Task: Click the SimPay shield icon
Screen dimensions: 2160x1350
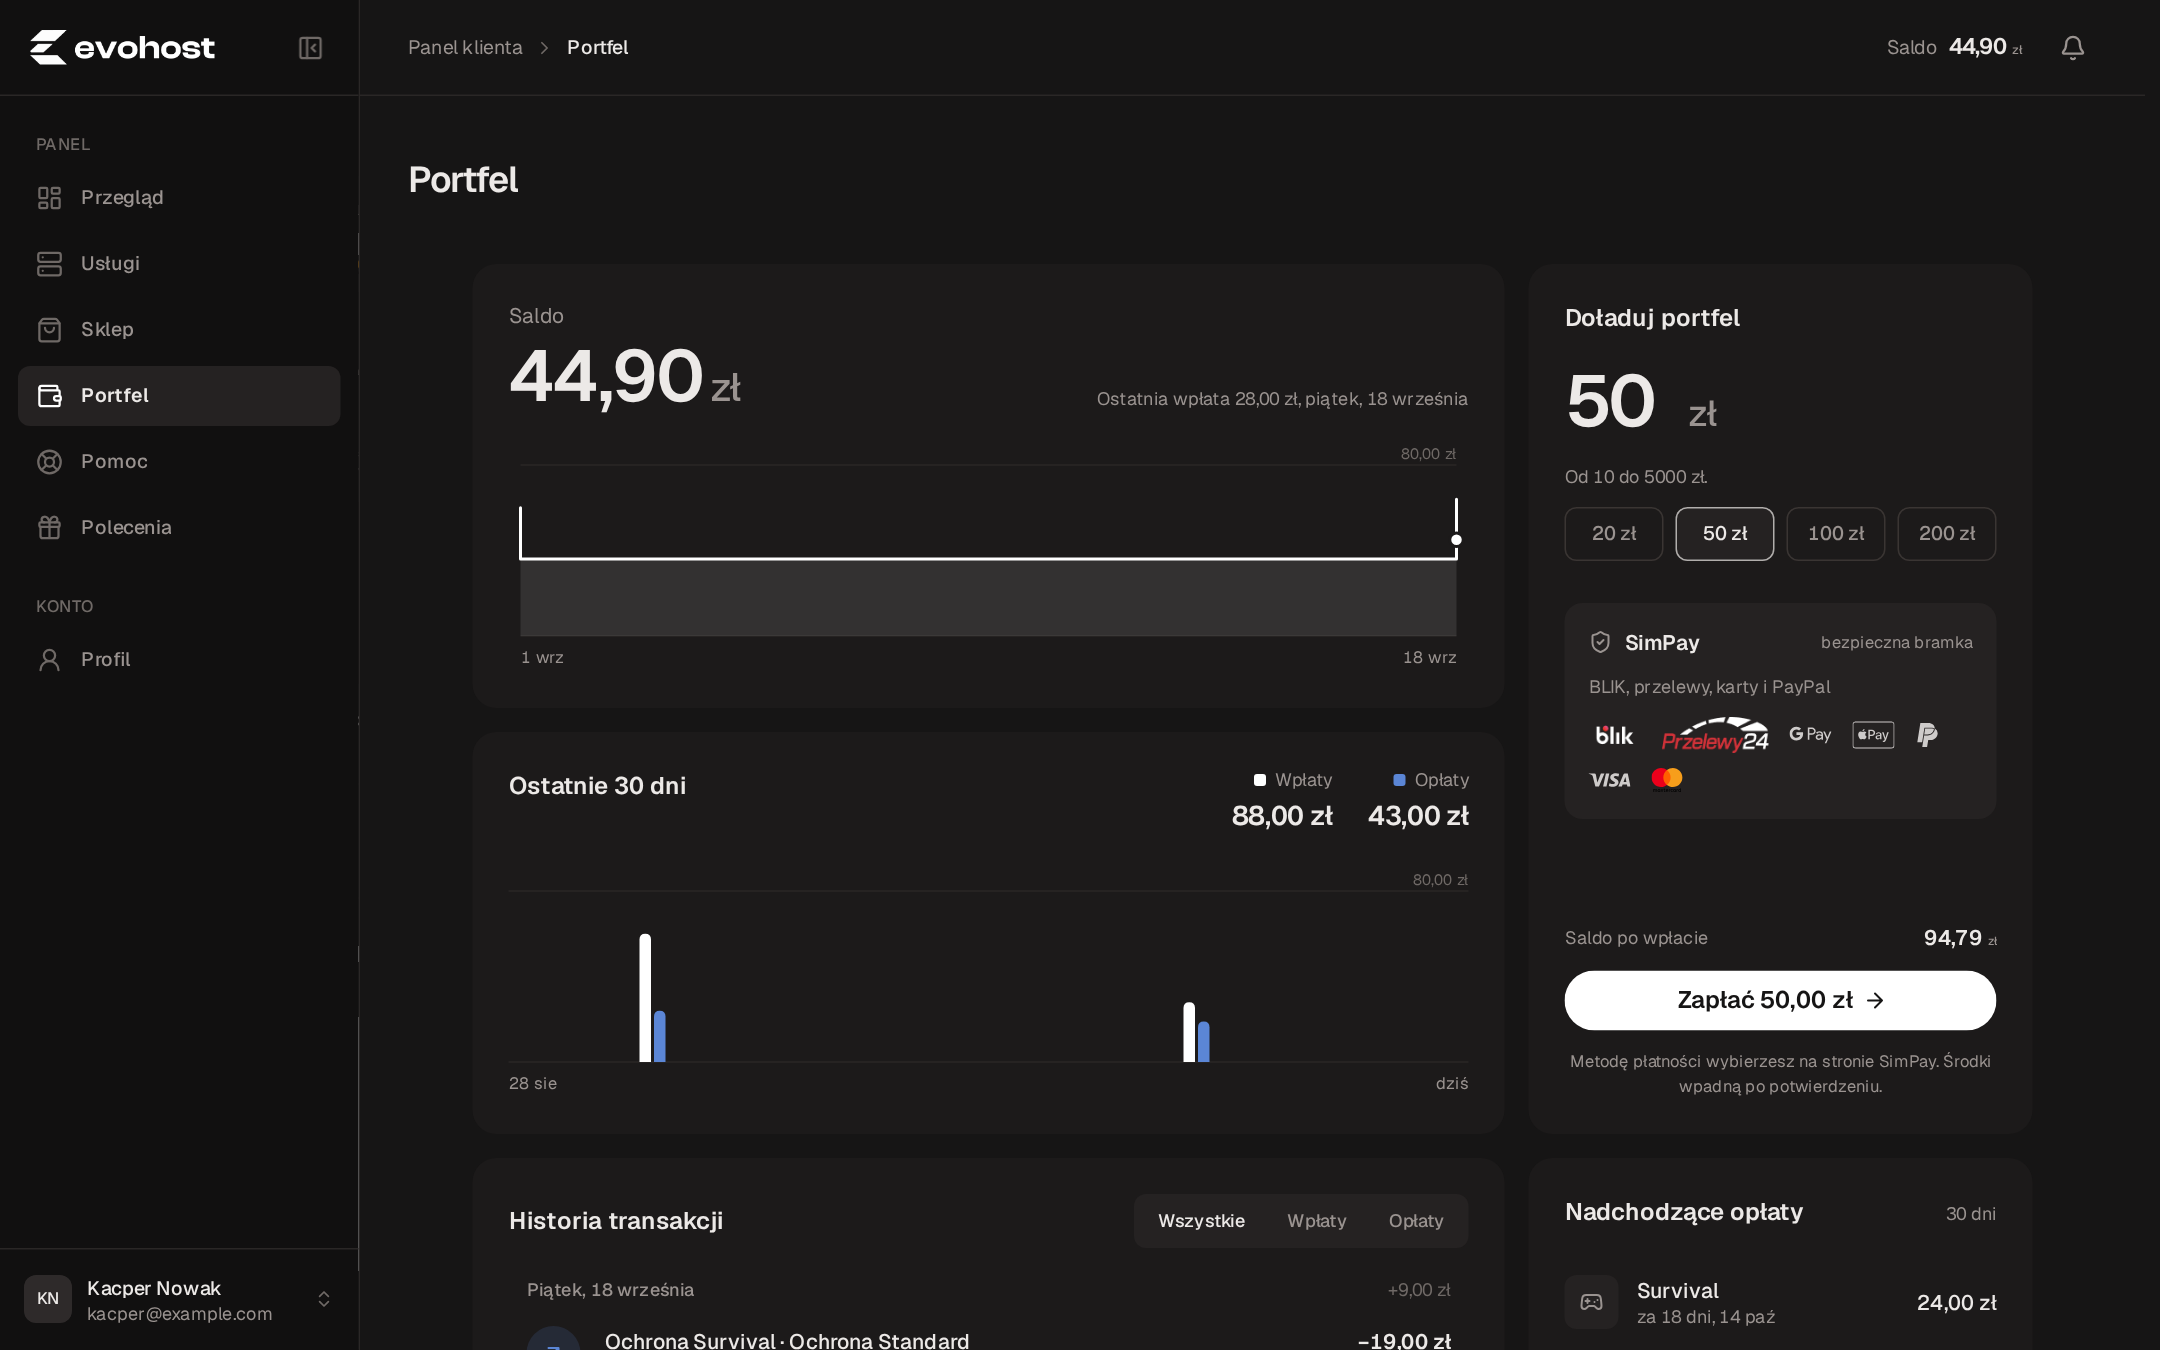Action: point(1600,642)
